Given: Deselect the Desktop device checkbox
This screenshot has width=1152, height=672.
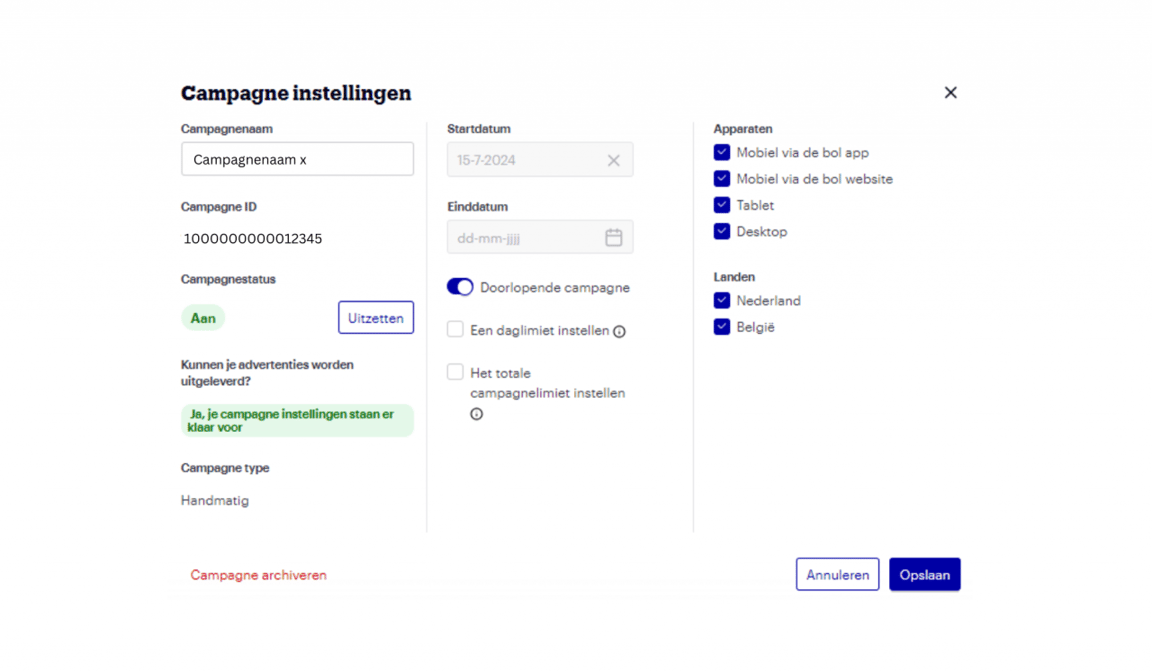Looking at the screenshot, I should pos(721,231).
